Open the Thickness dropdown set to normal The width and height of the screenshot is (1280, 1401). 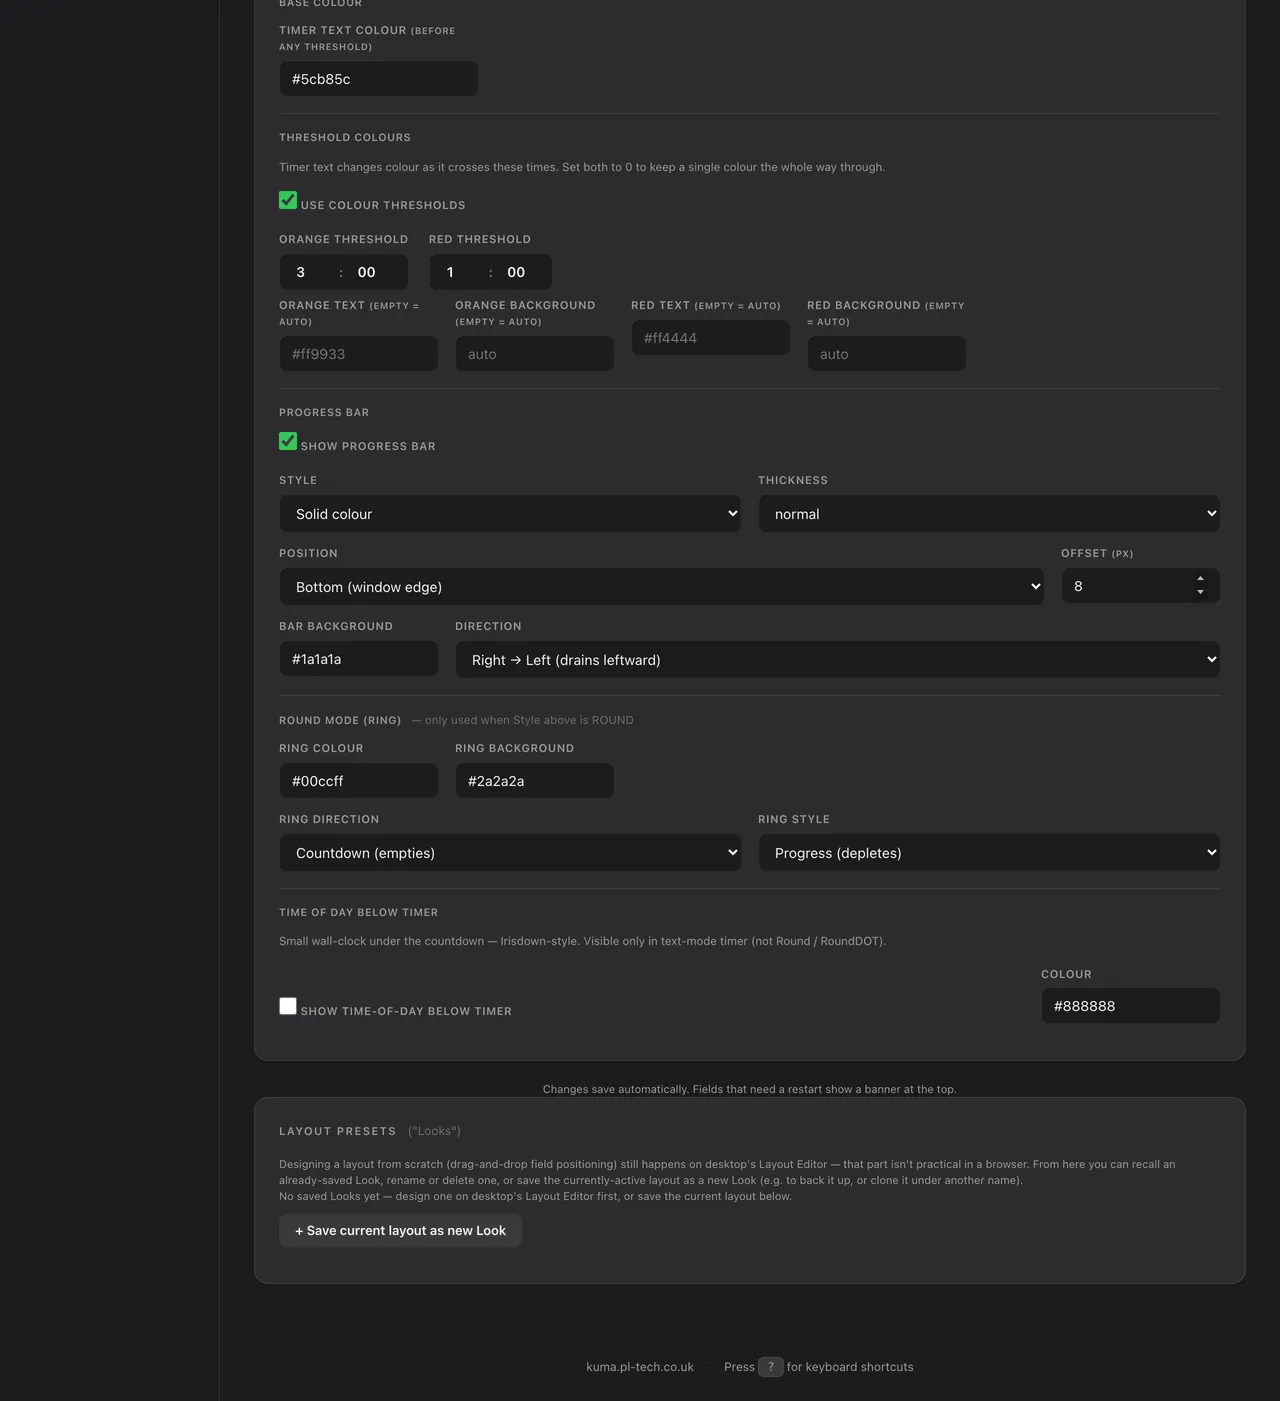pos(989,514)
